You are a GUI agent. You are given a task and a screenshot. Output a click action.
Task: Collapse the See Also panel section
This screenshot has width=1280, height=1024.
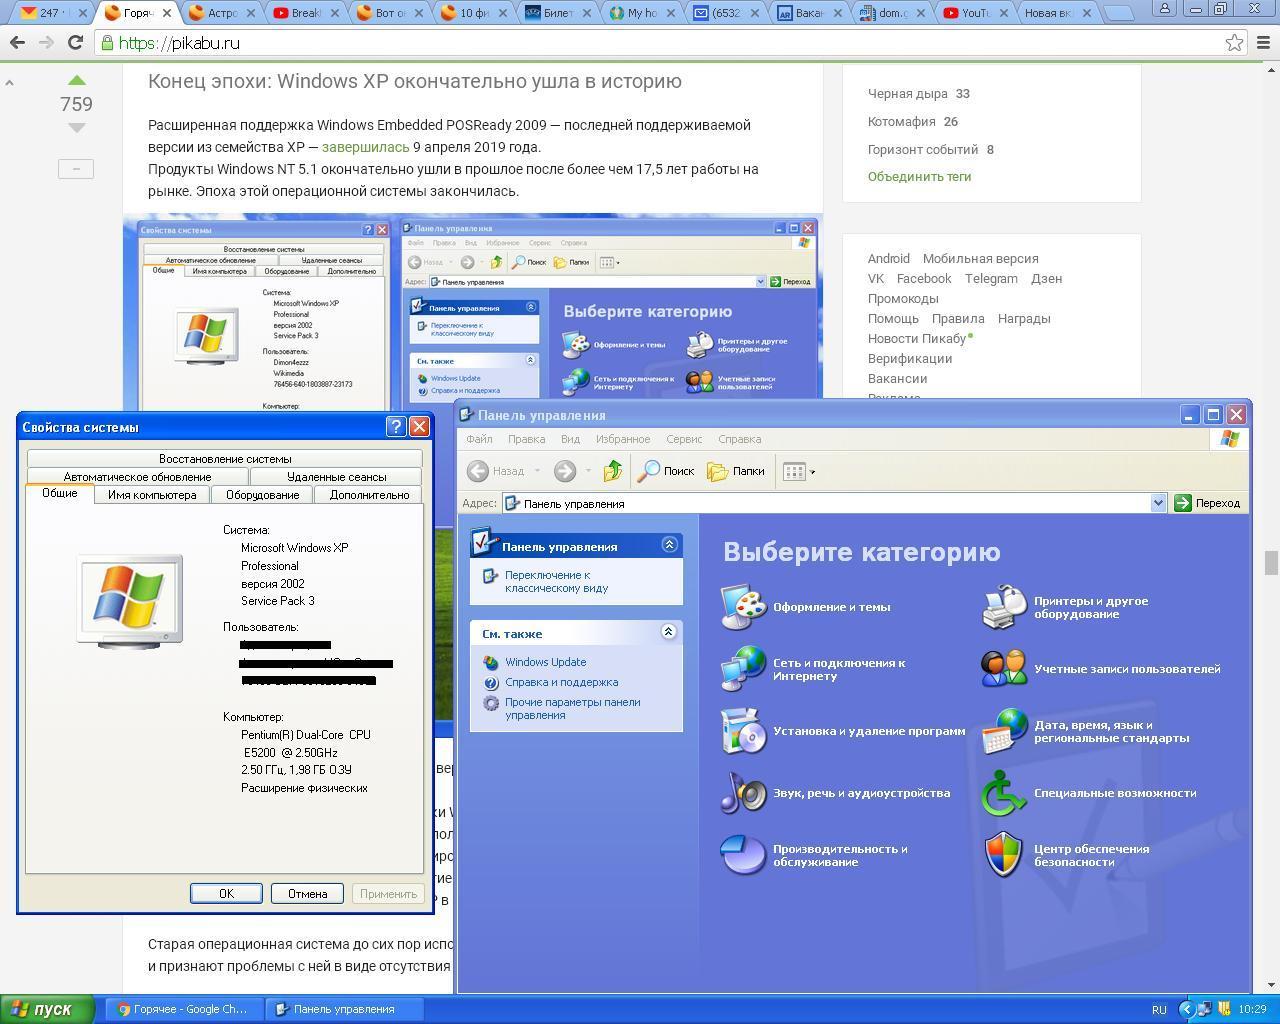click(668, 632)
